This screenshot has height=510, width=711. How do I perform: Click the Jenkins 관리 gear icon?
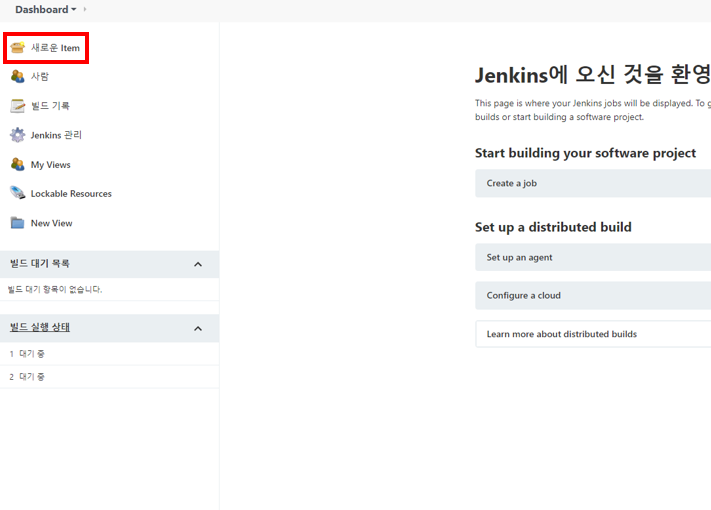pyautogui.click(x=18, y=135)
